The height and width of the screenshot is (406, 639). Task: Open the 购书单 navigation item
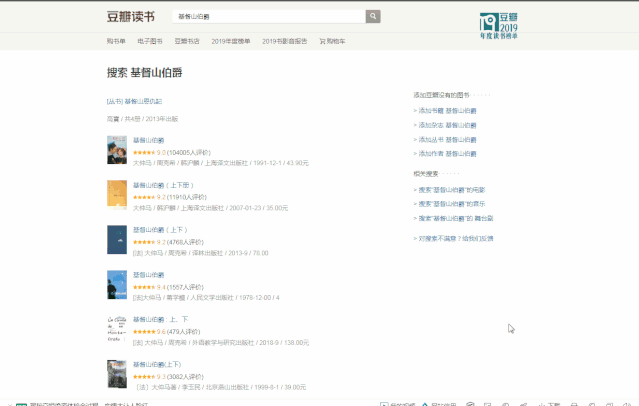pyautogui.click(x=116, y=41)
